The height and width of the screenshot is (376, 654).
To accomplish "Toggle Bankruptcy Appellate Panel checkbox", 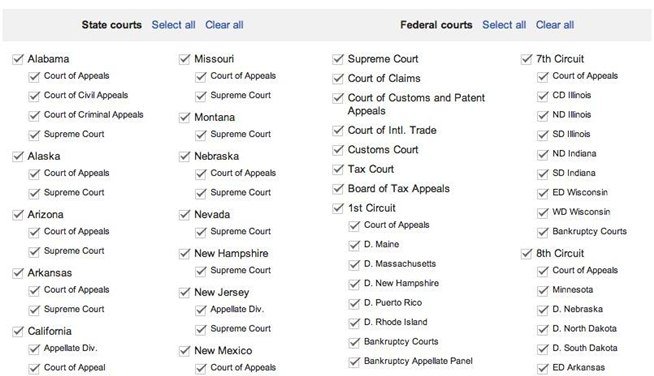I will (354, 361).
